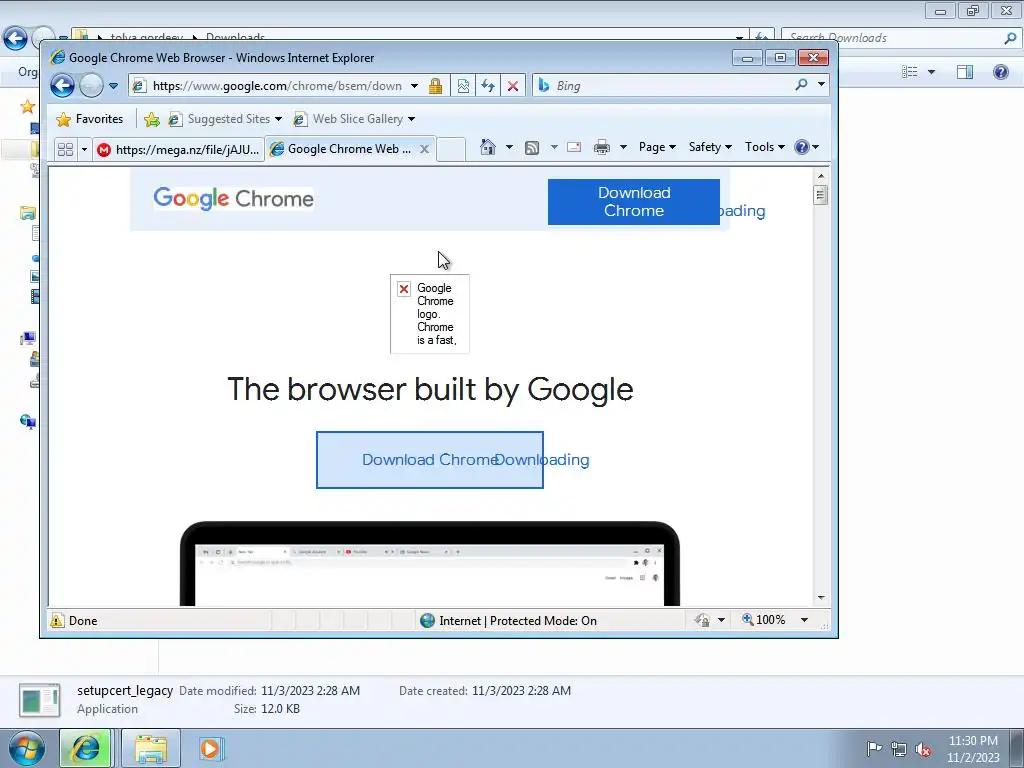Close the Google Chrome Web tab

coord(424,149)
